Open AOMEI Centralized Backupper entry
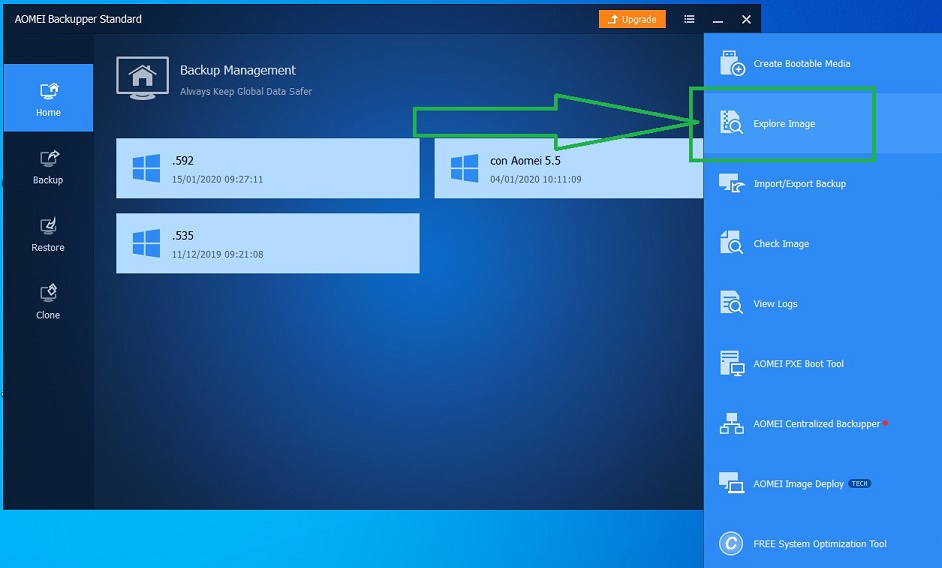The image size is (942, 568). point(817,424)
